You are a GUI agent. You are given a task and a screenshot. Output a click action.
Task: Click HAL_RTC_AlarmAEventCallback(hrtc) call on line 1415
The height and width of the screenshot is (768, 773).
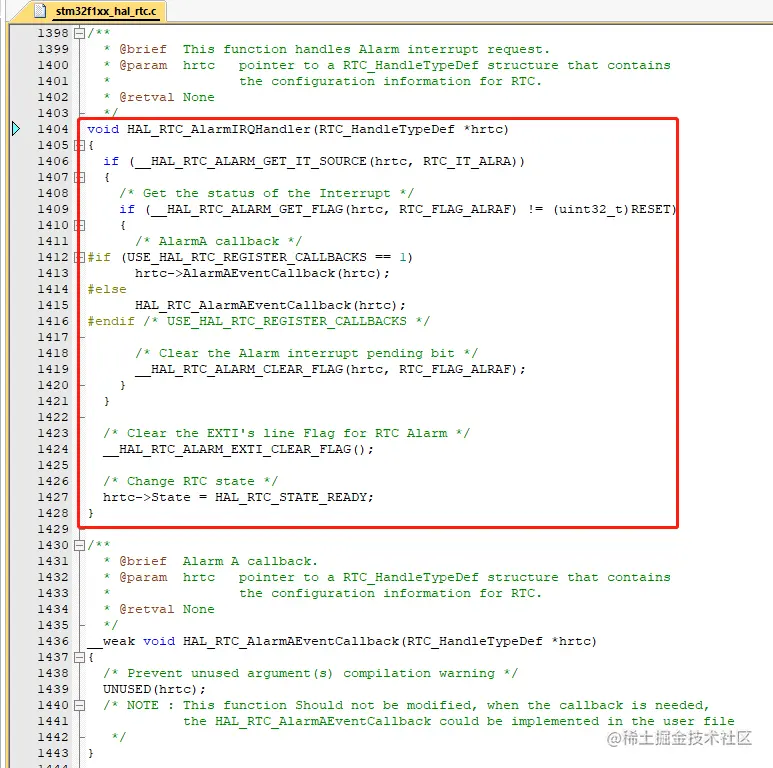267,305
